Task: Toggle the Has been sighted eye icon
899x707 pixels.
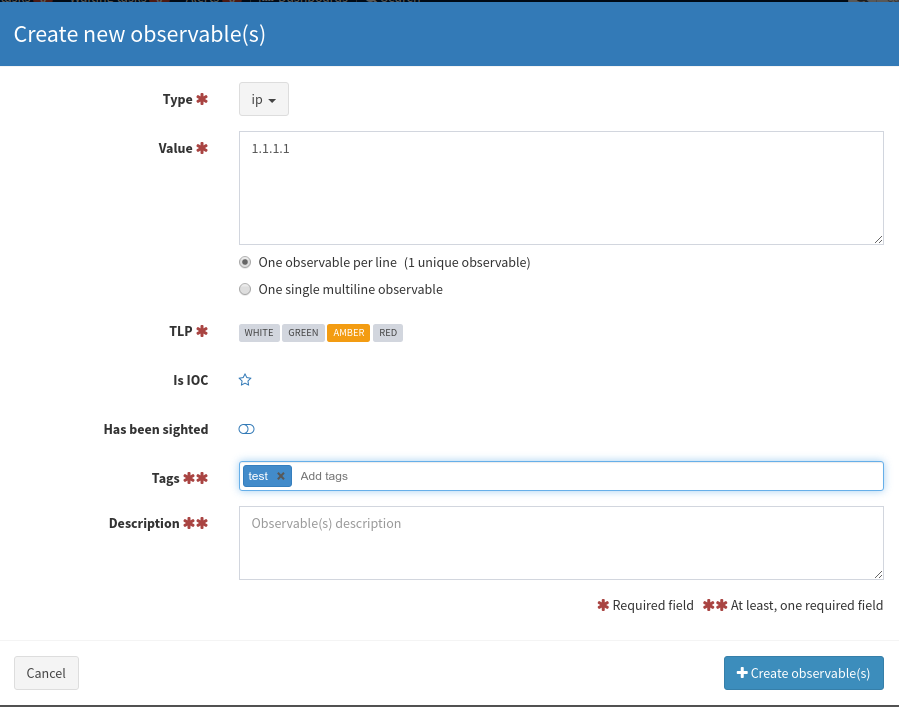Action: click(246, 428)
